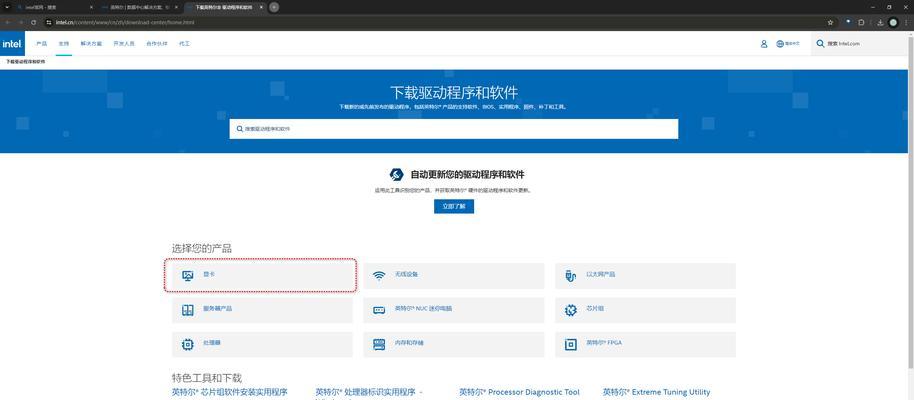Screen dimensions: 914x400
Task: Reload the current page
Action: coord(34,22)
